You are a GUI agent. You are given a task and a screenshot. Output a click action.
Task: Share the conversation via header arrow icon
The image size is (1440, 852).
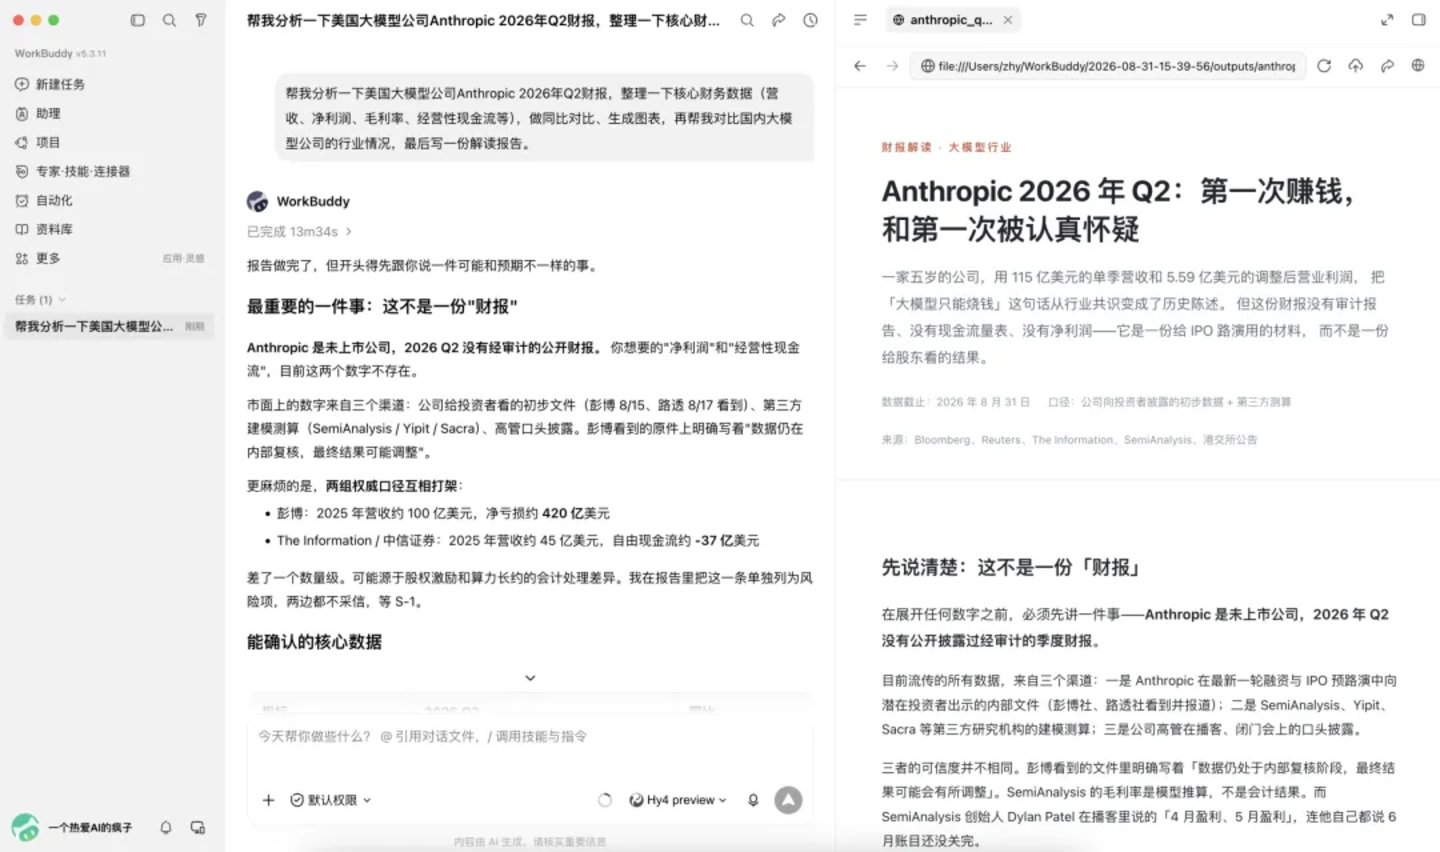pyautogui.click(x=778, y=20)
